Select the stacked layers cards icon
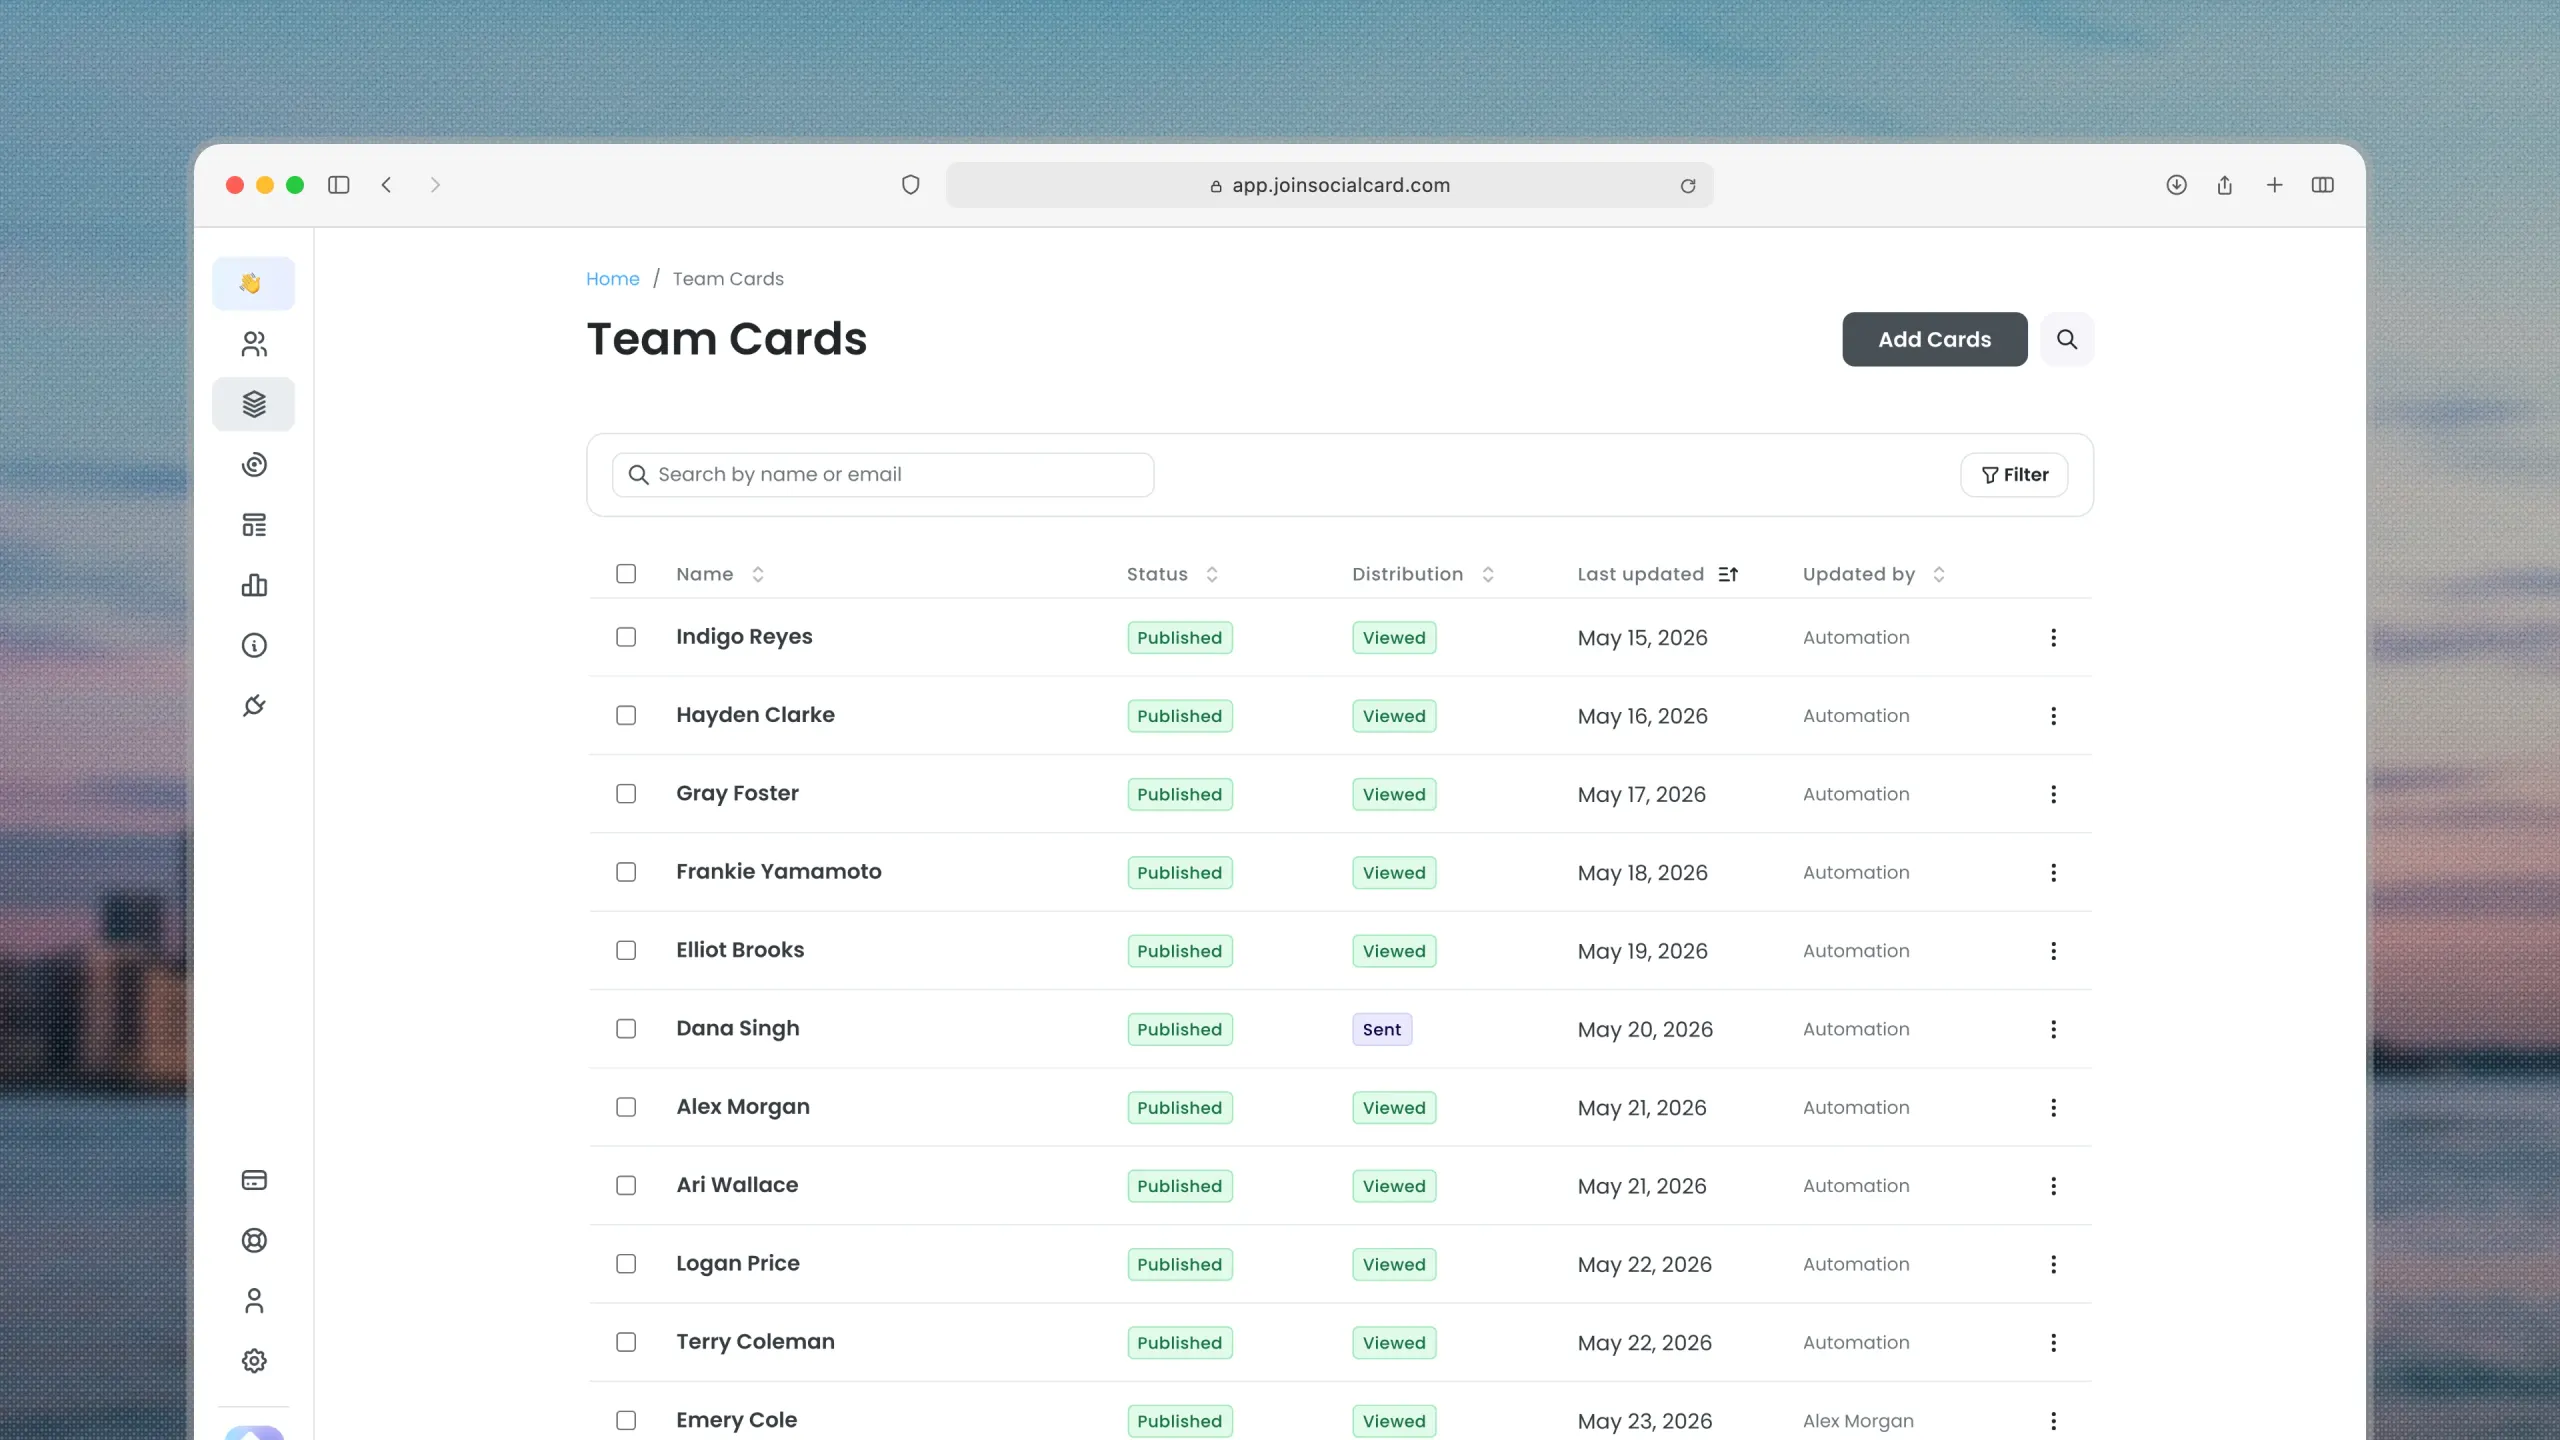 coord(254,404)
